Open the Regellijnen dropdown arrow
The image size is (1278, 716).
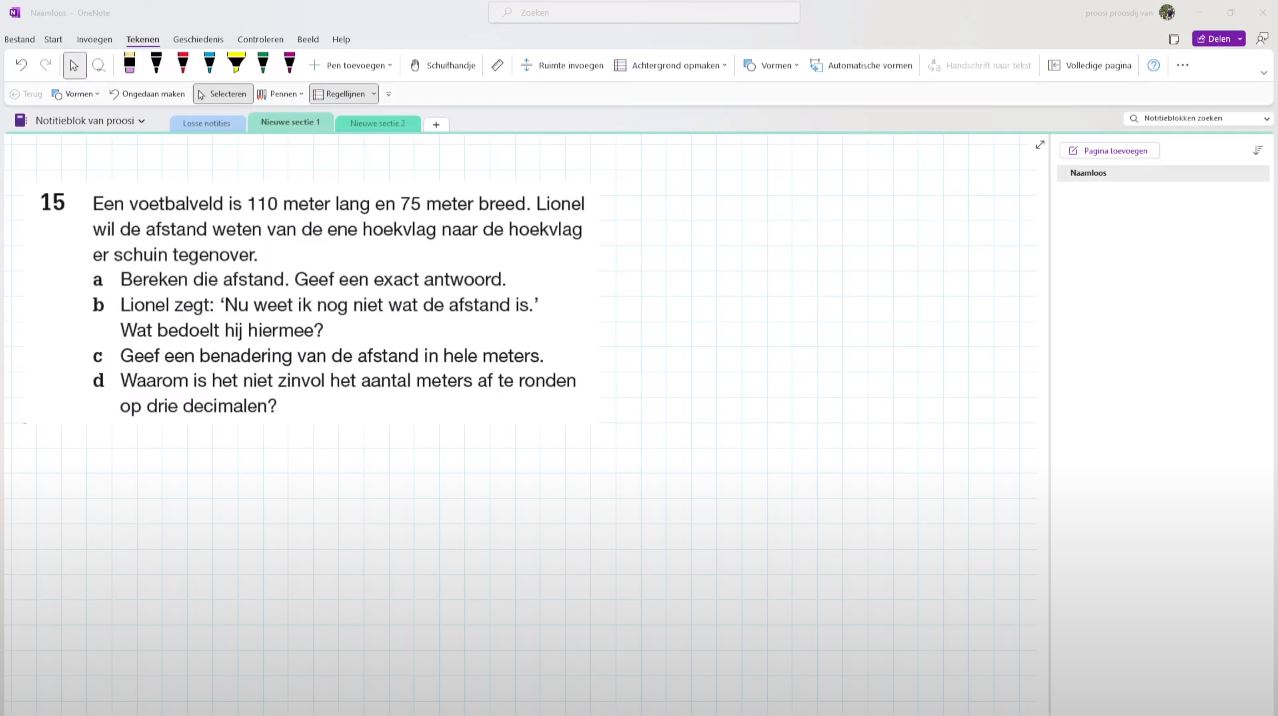coord(374,94)
